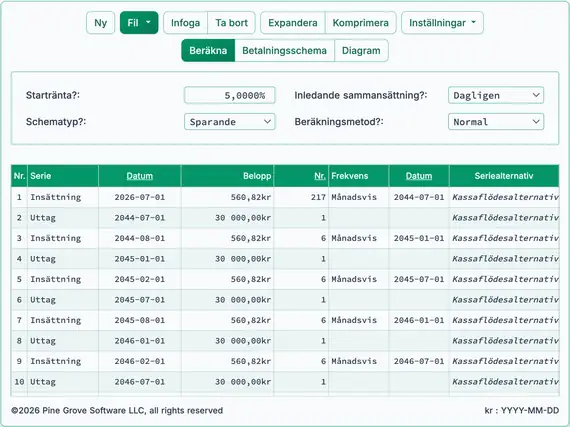Click Månadsvis frequency in row 1
Screen dimensions: 570x427
click(358, 197)
